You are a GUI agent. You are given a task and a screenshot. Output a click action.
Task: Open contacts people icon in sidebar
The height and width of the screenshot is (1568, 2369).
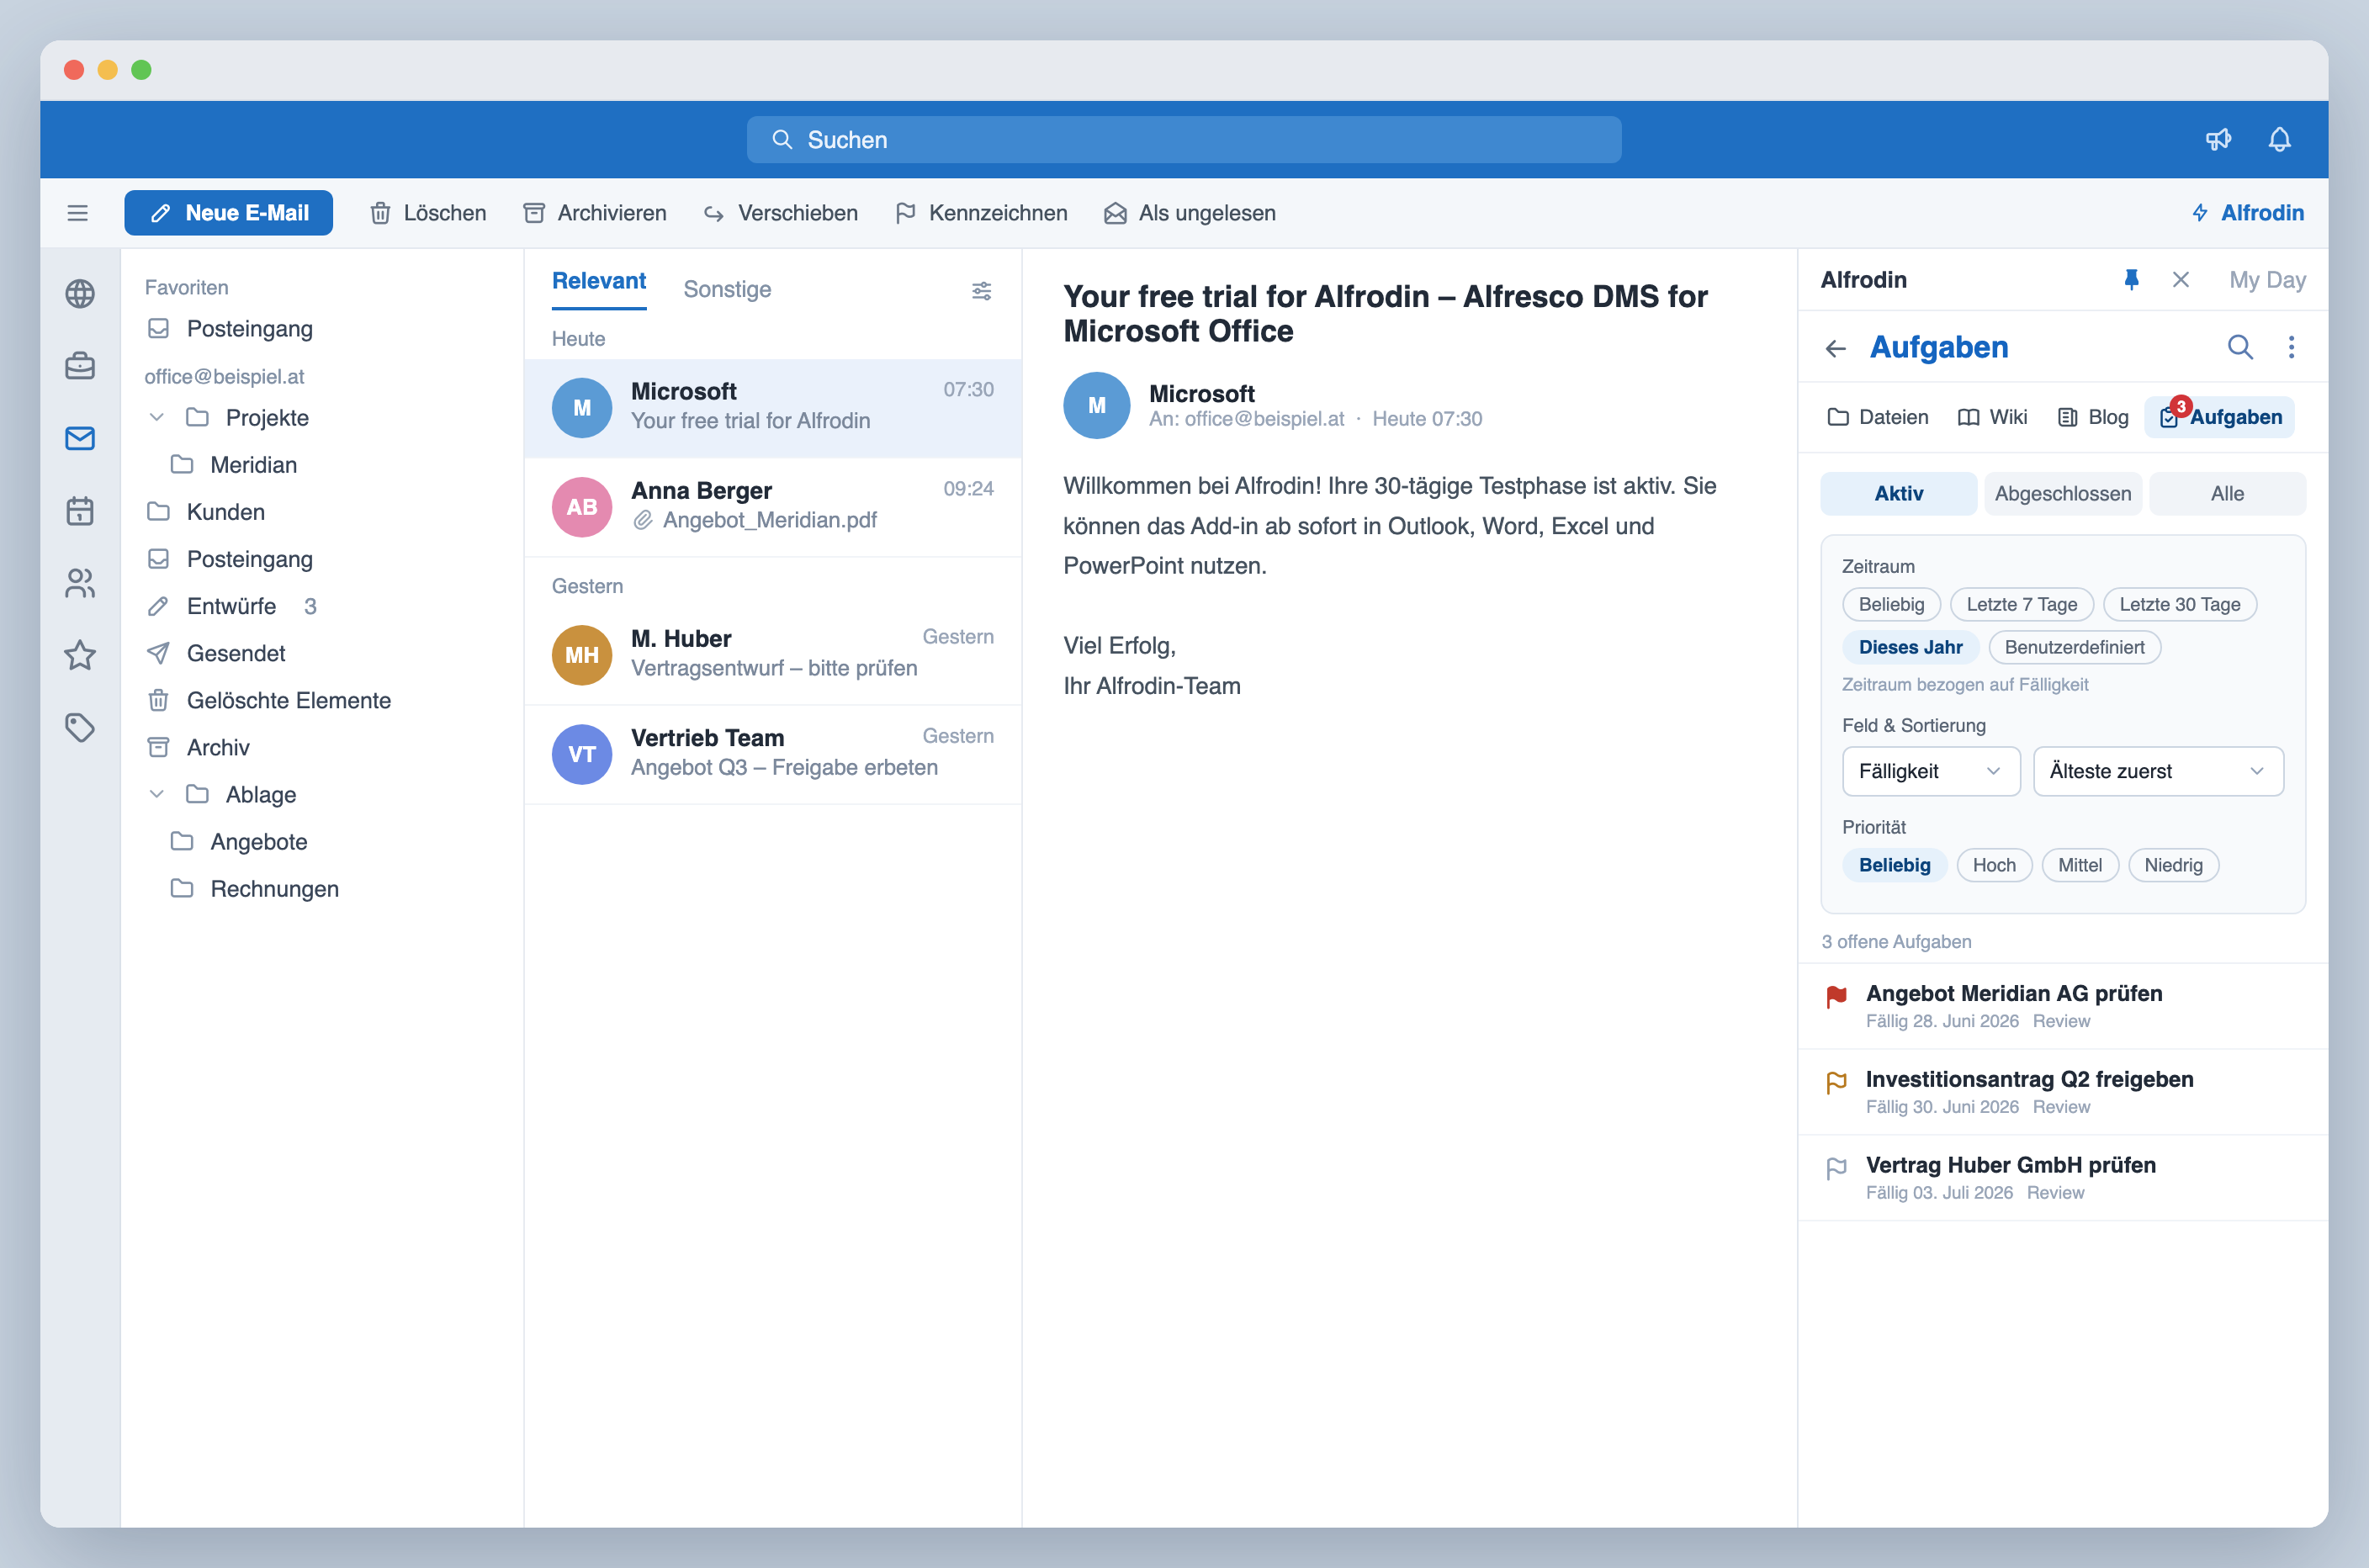tap(80, 583)
